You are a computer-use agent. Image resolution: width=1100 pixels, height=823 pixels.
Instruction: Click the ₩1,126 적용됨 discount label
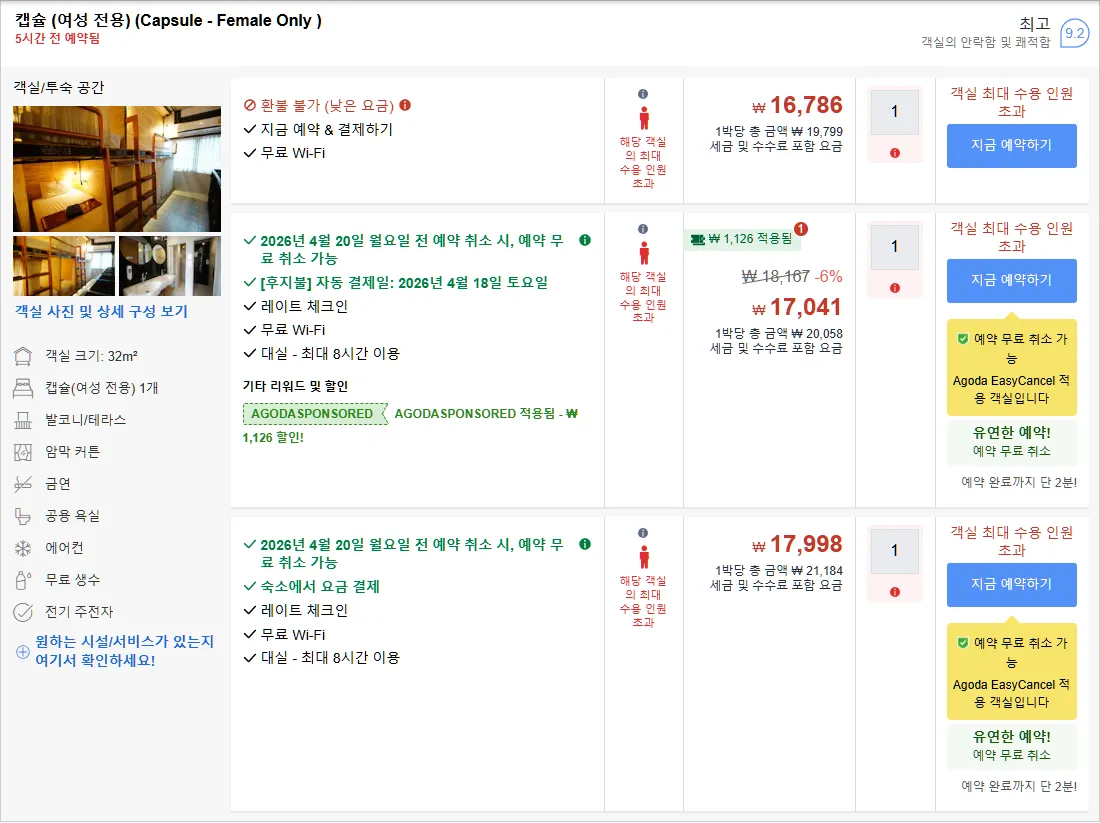pos(742,239)
